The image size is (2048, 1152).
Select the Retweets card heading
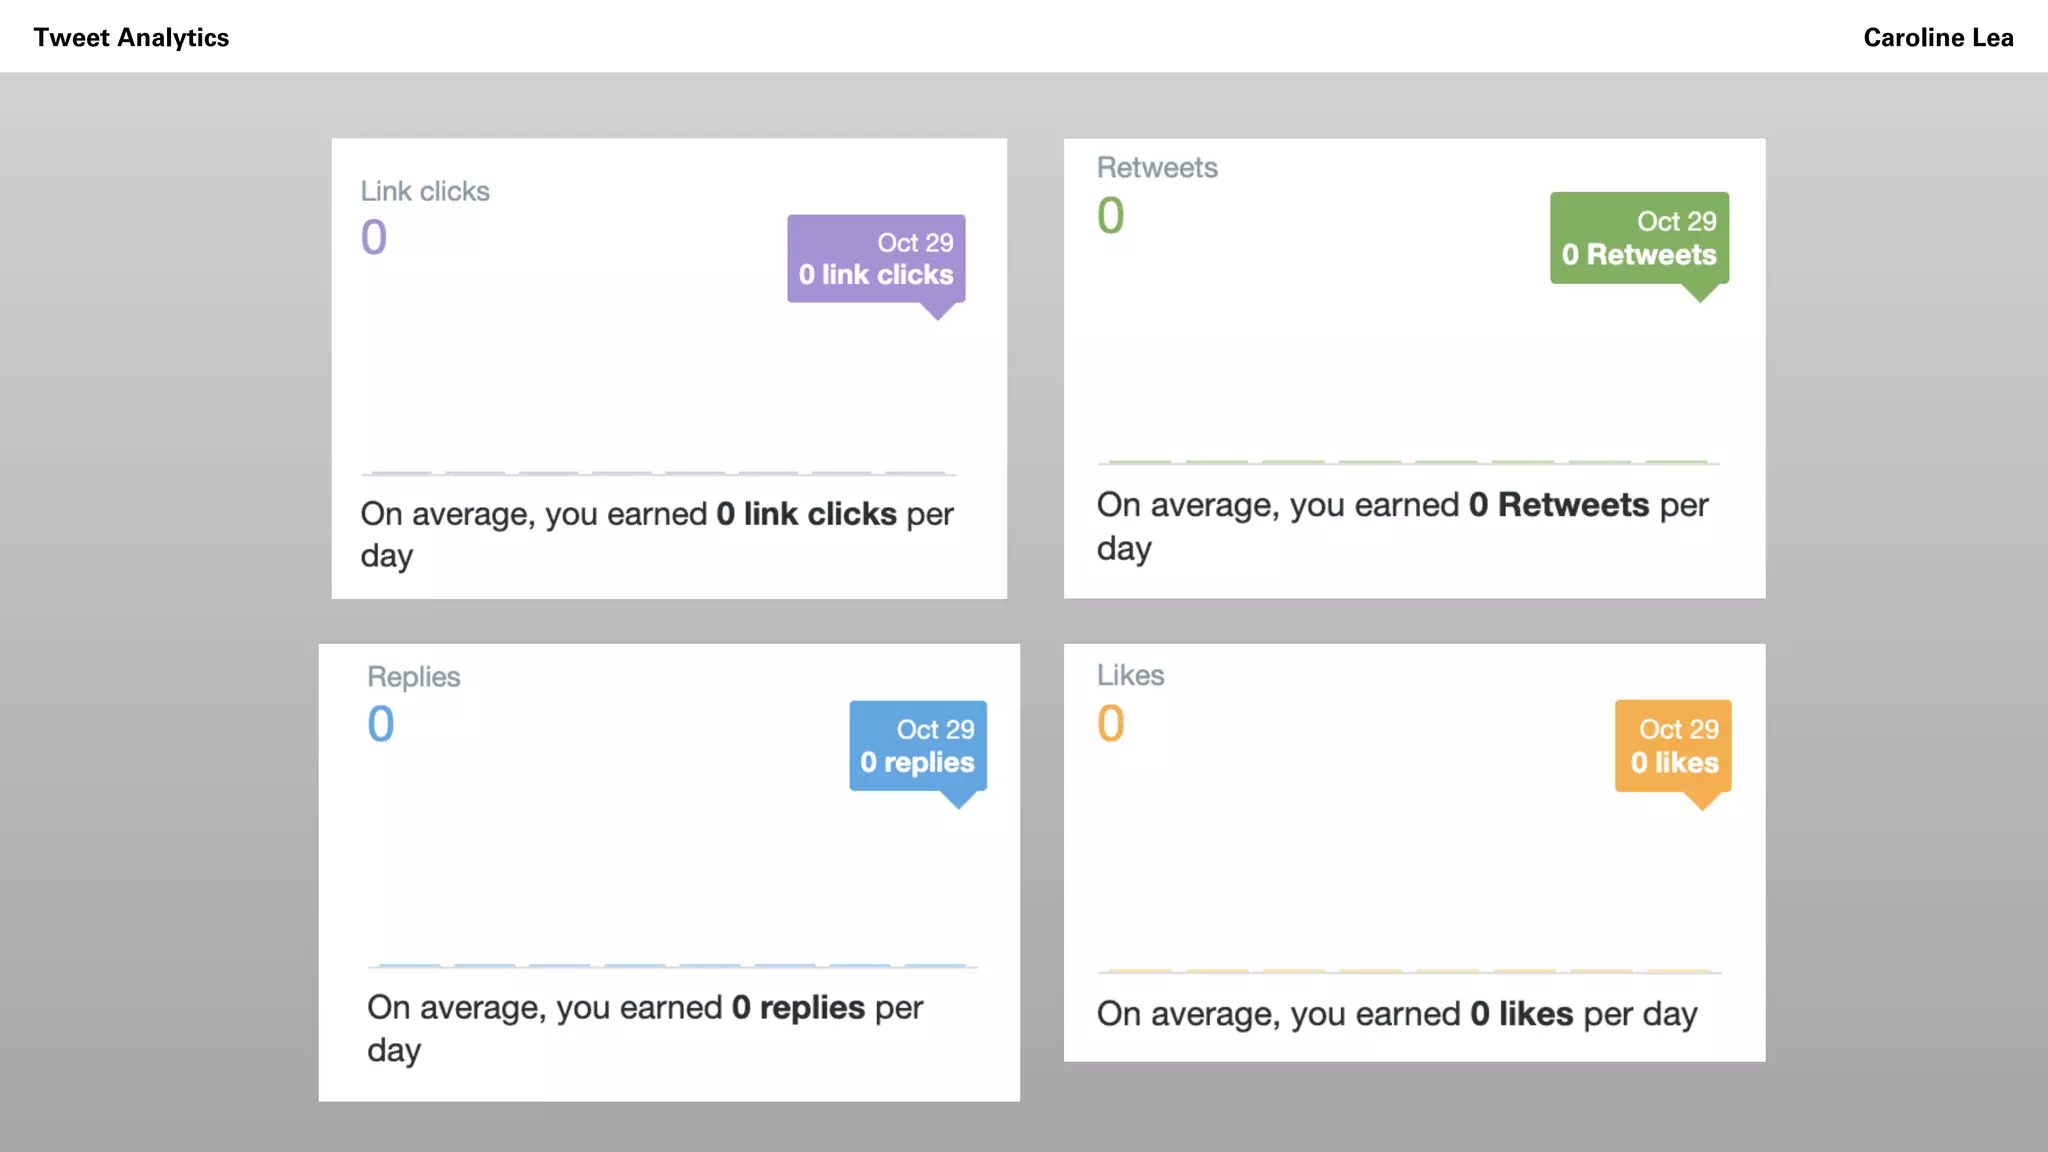click(x=1157, y=167)
